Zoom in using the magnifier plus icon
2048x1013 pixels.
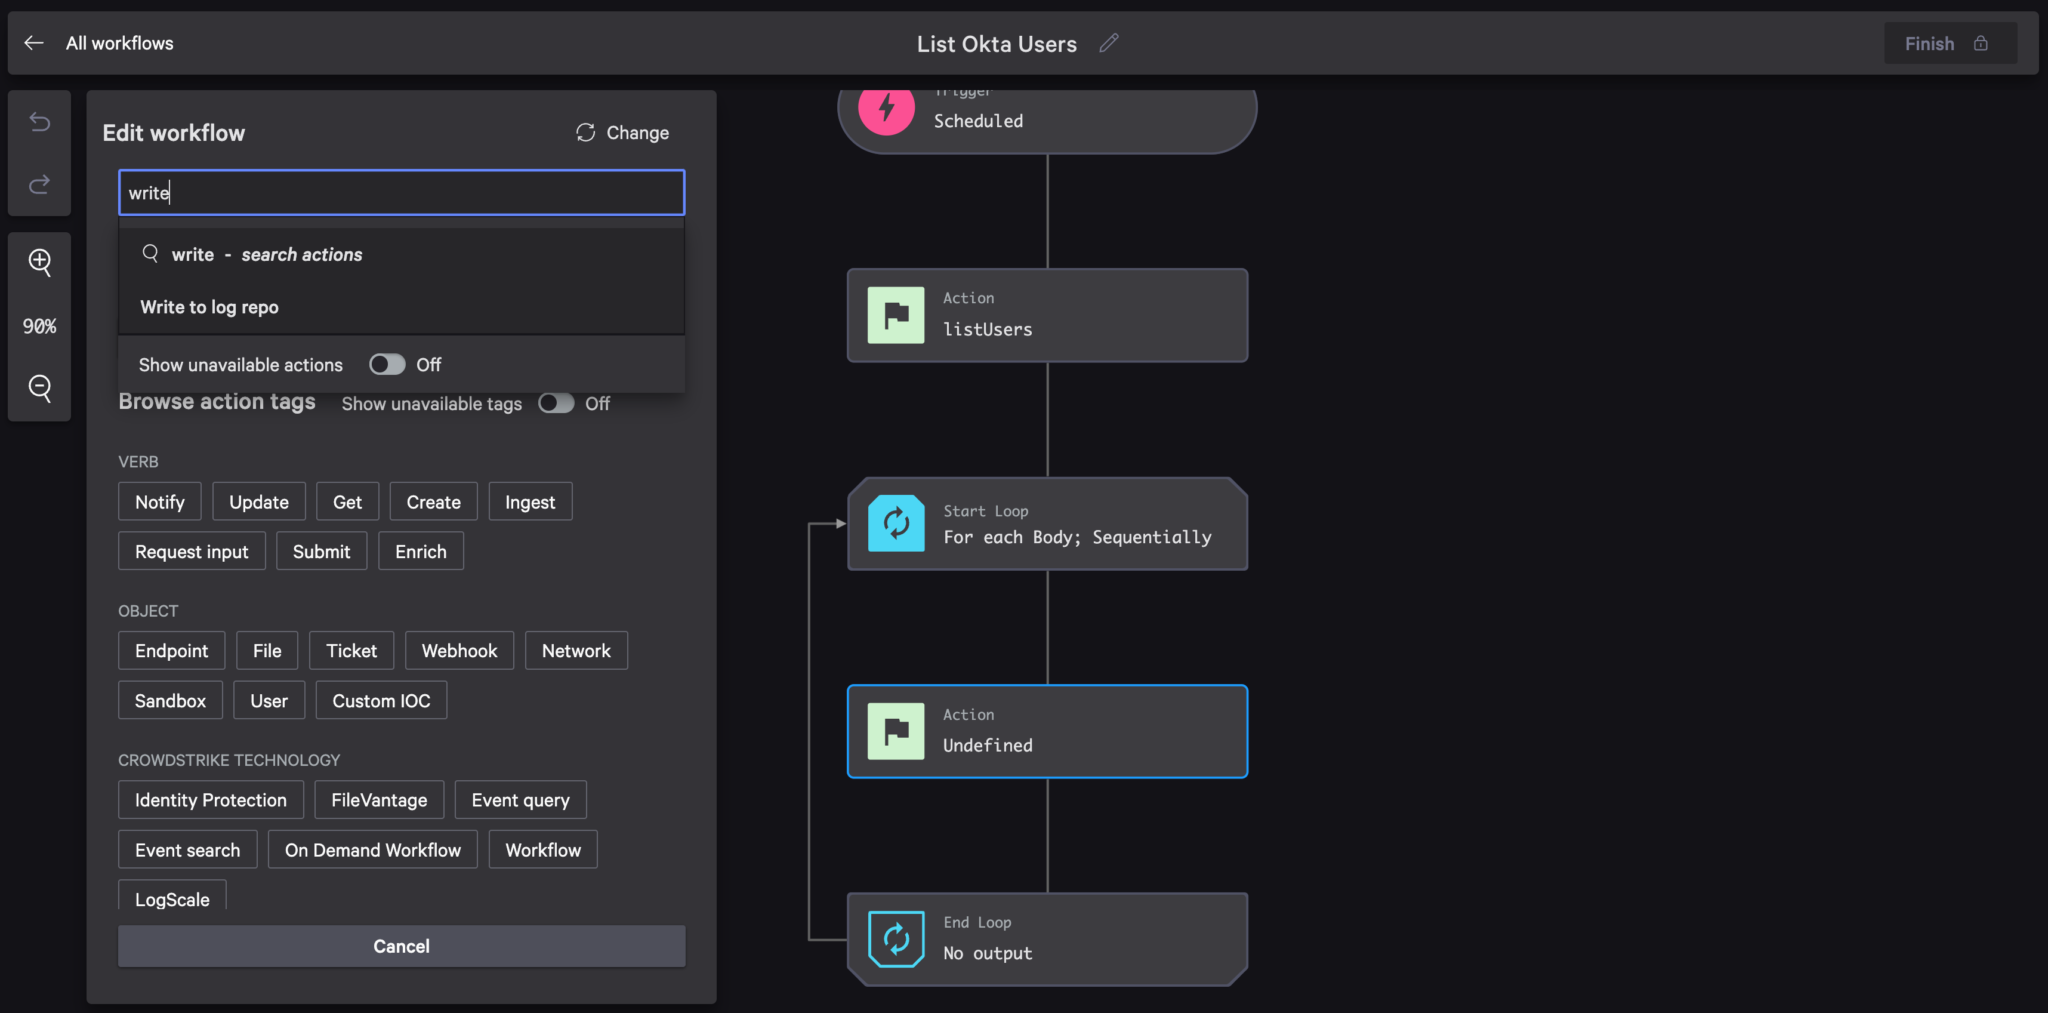click(39, 262)
